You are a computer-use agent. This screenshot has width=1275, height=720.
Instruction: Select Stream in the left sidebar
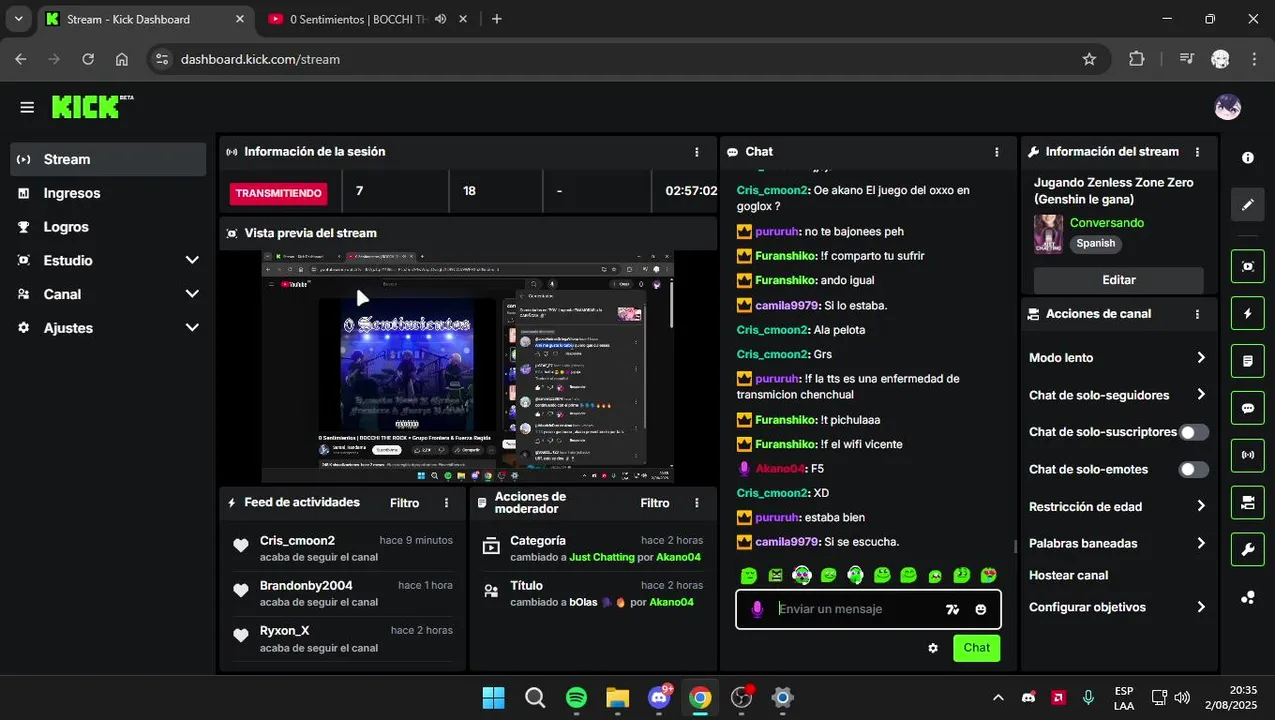(108, 159)
